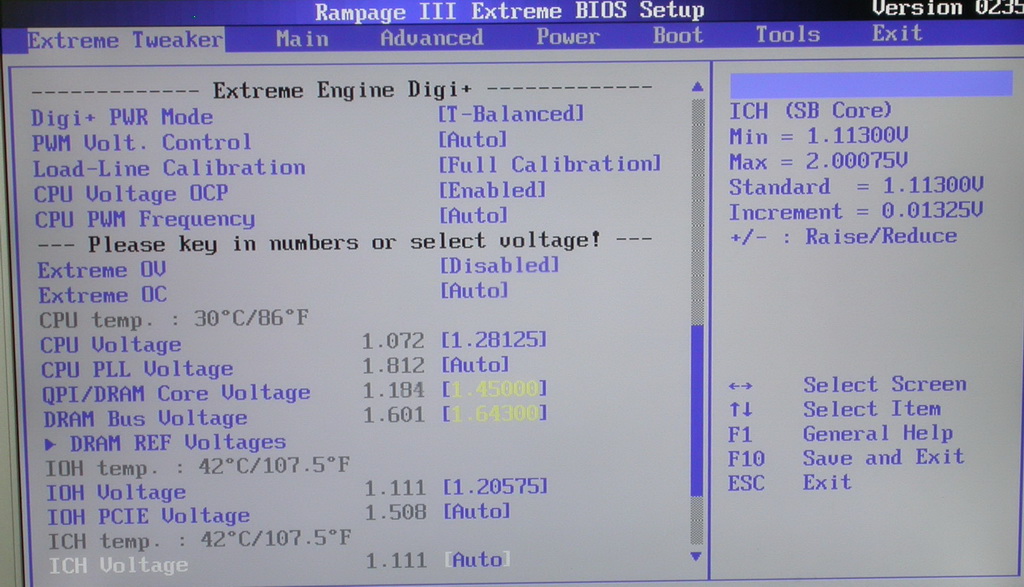This screenshot has height=587, width=1024.
Task: Select the IOH Voltage label
Action: point(116,492)
